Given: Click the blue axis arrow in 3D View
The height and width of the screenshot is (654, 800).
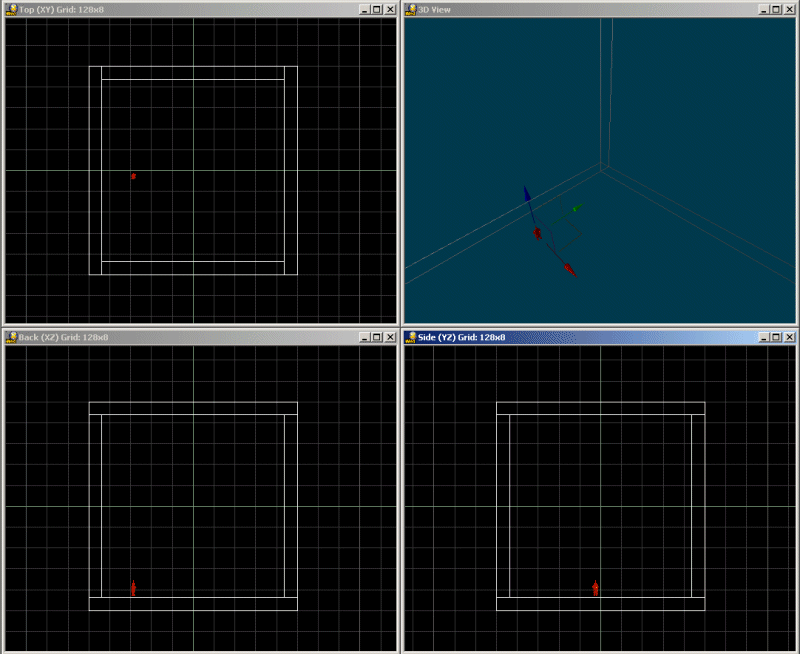Looking at the screenshot, I should pos(527,195).
